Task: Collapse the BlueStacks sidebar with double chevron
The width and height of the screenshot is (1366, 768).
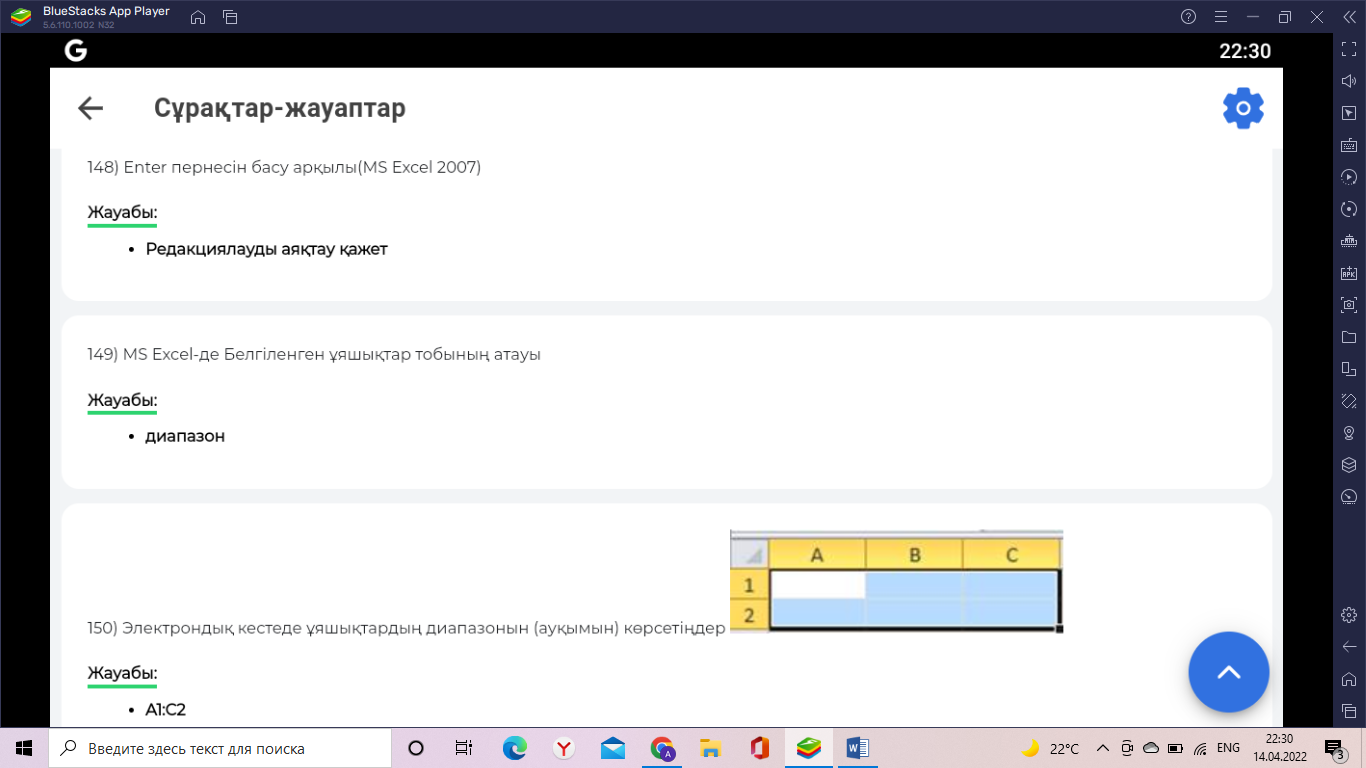Action: [1349, 17]
